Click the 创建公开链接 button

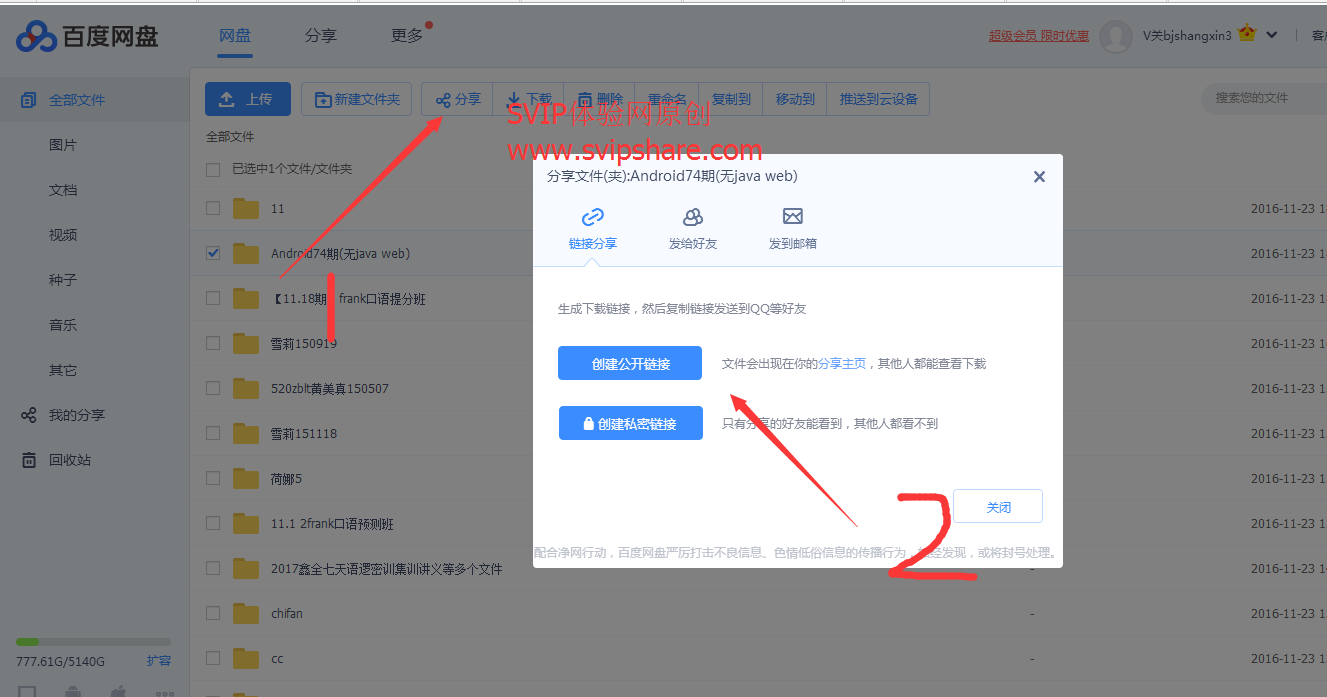(630, 364)
